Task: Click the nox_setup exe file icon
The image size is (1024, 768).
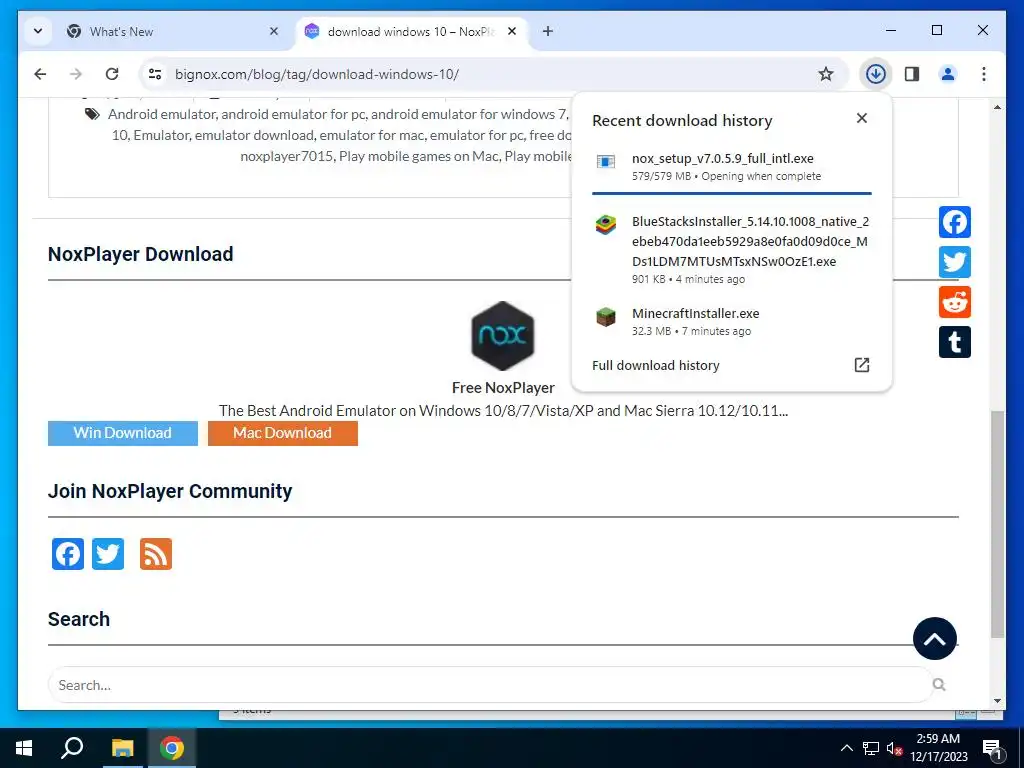Action: (x=605, y=161)
